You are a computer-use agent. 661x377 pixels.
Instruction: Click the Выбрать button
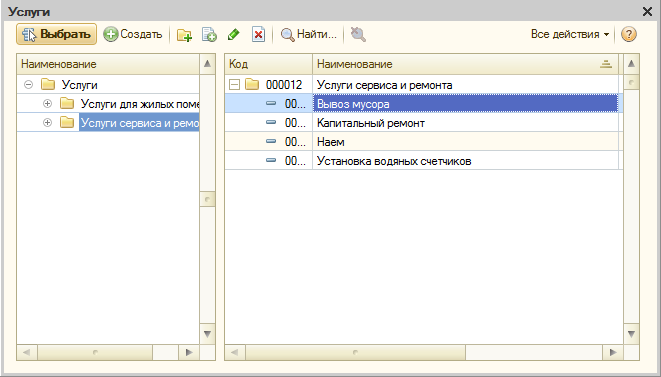click(x=56, y=34)
